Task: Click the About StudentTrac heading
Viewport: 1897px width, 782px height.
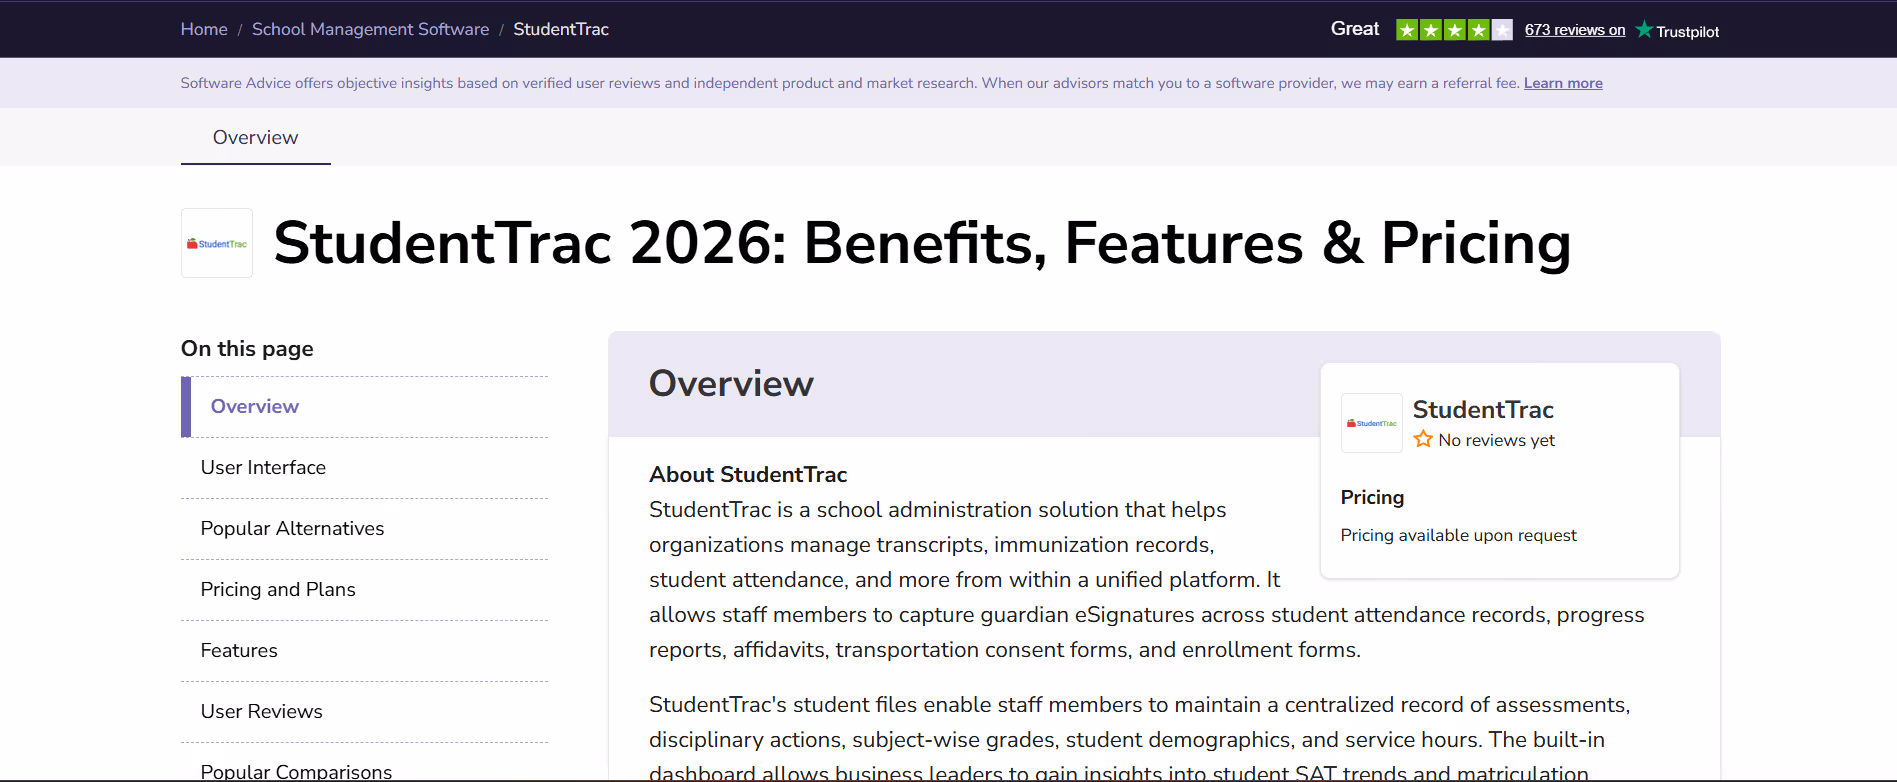Action: point(748,474)
